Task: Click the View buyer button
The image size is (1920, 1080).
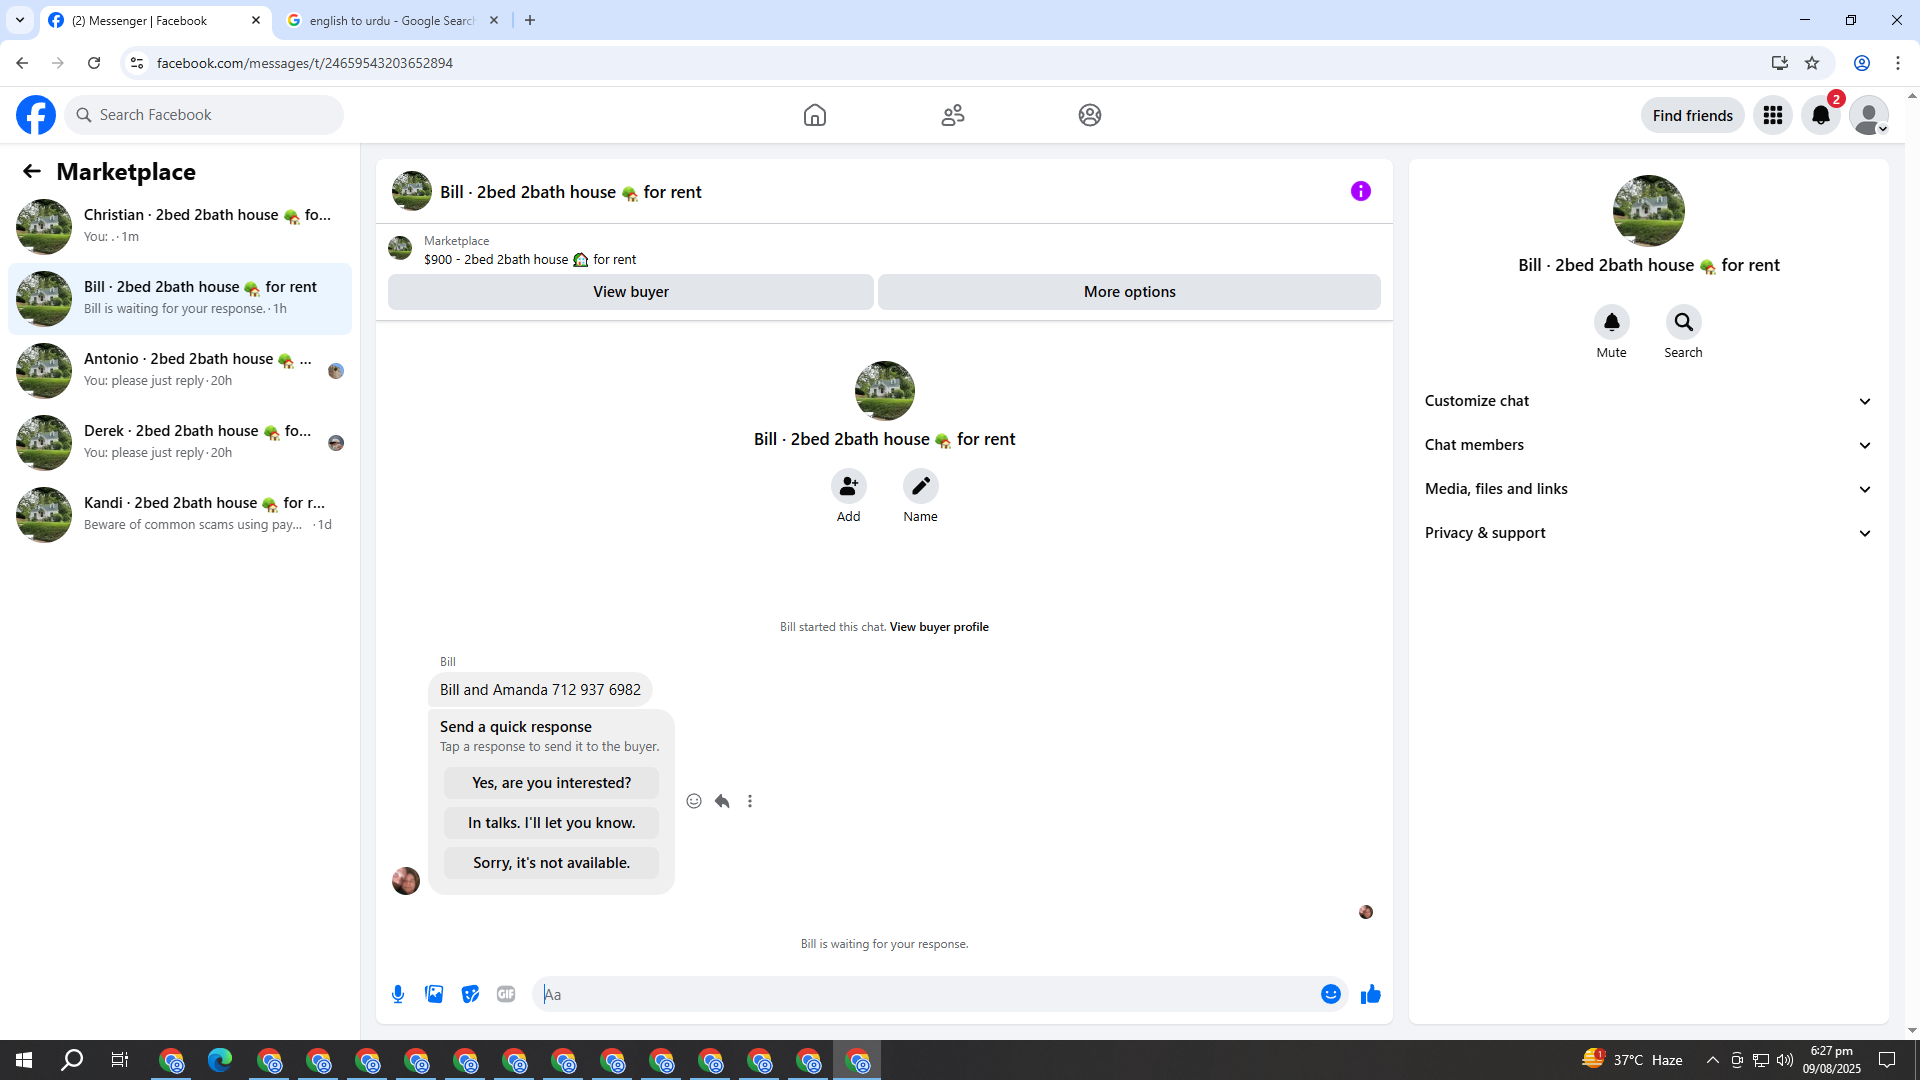Action: click(x=630, y=292)
